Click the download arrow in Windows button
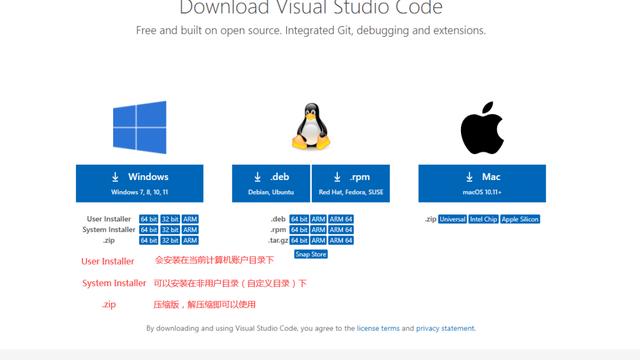This screenshot has height=360, width=640. 115,177
